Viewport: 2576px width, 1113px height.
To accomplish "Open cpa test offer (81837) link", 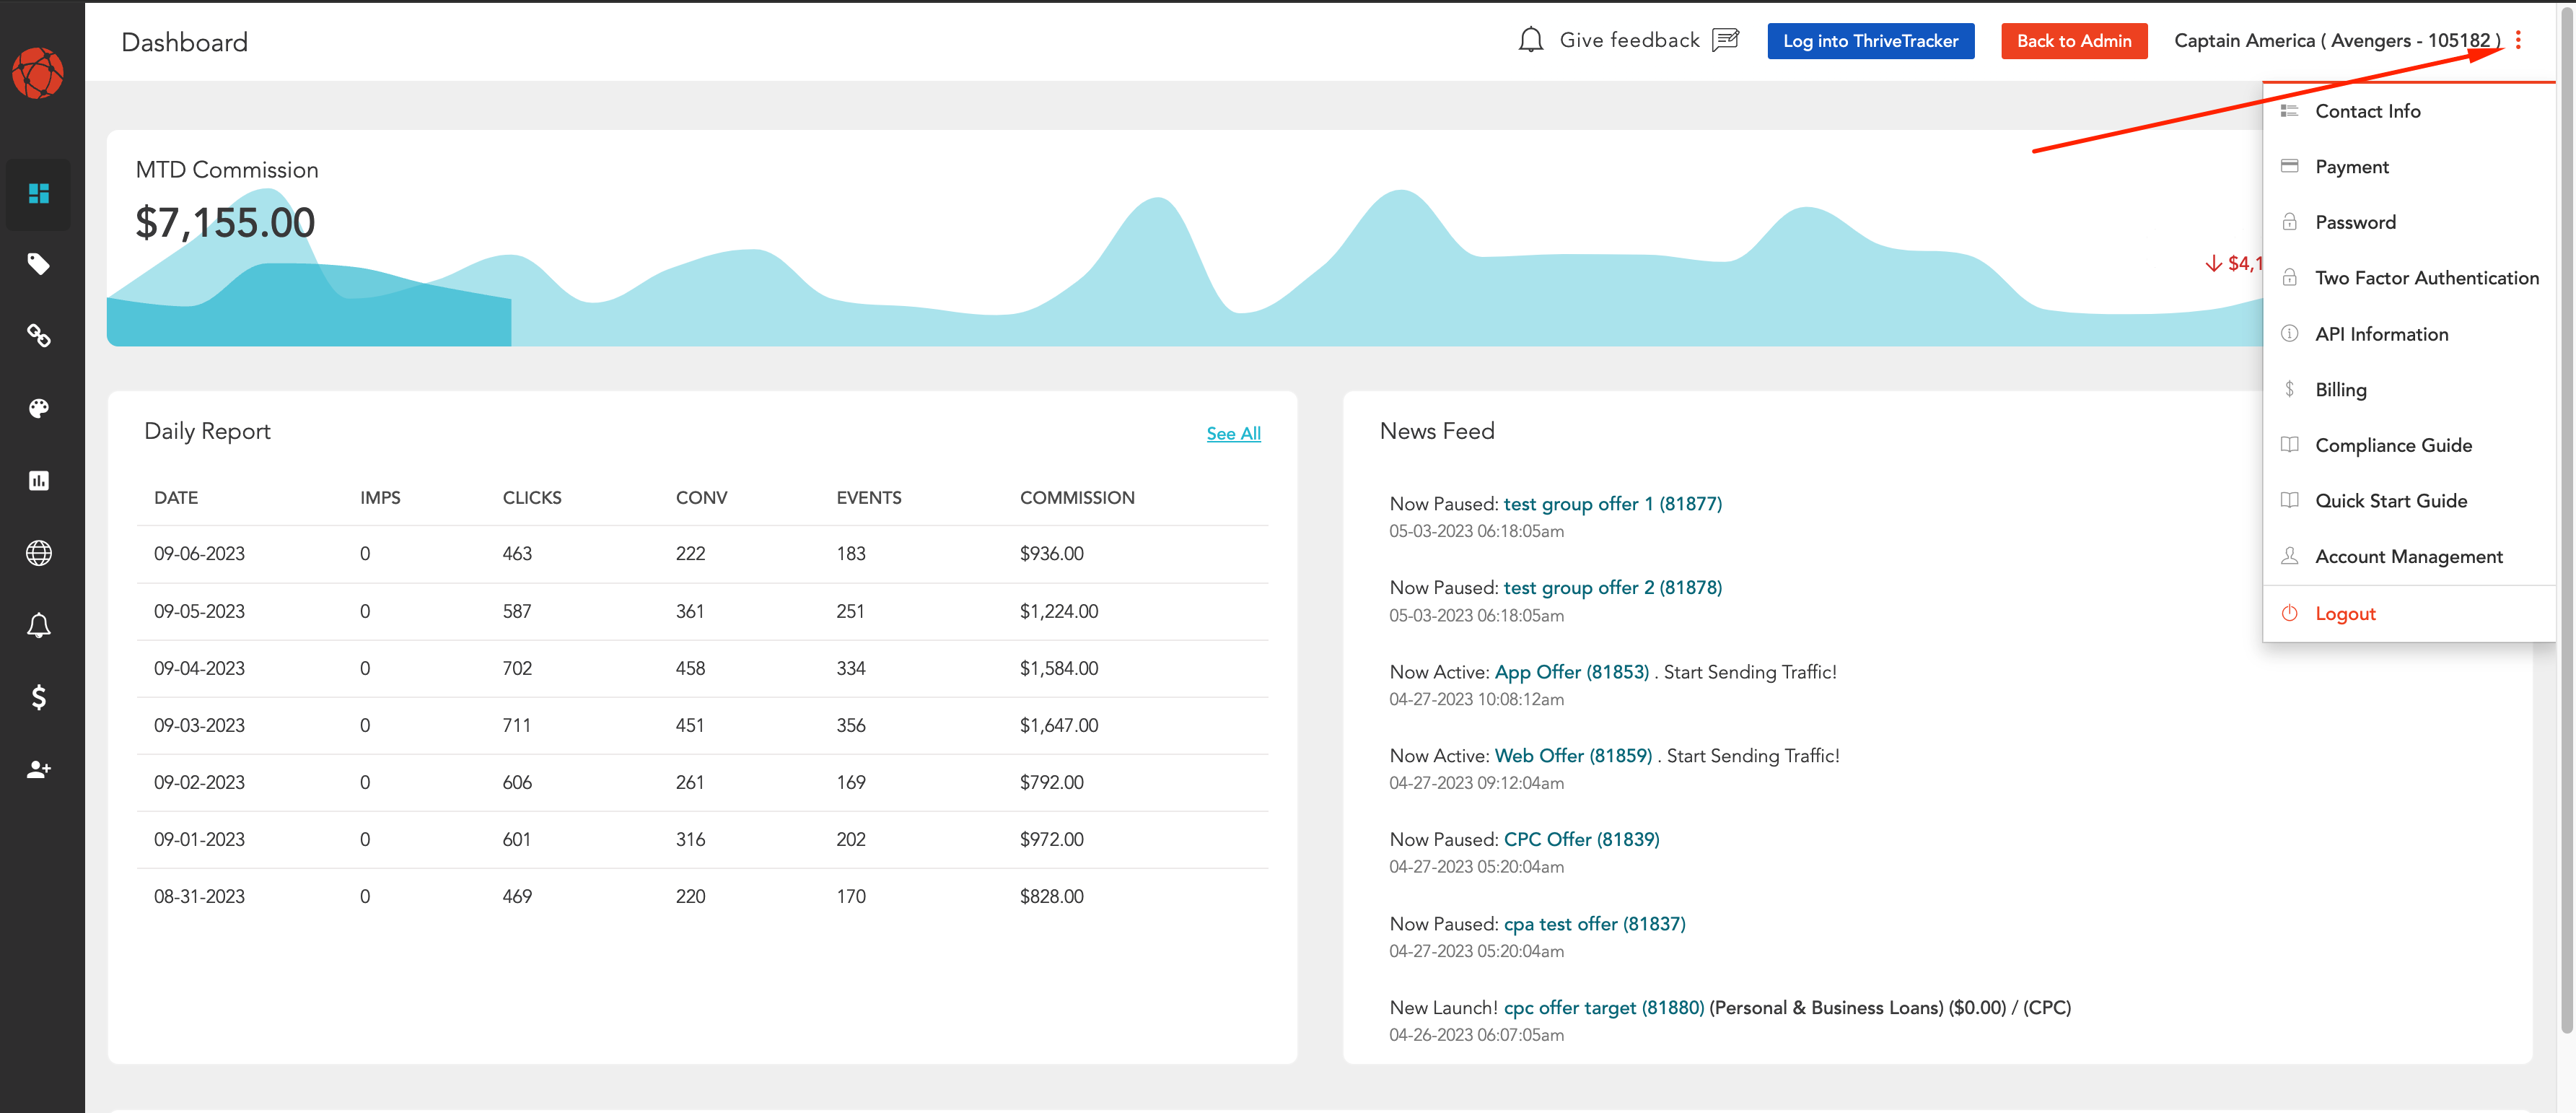I will (x=1594, y=924).
